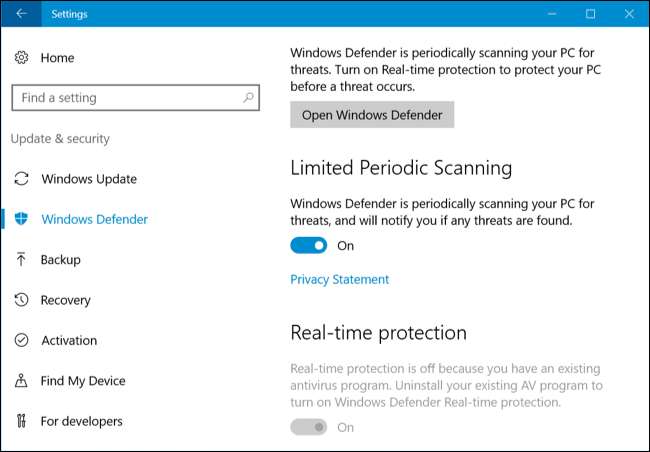
Task: Click the Find My Device person icon
Action: [21, 380]
